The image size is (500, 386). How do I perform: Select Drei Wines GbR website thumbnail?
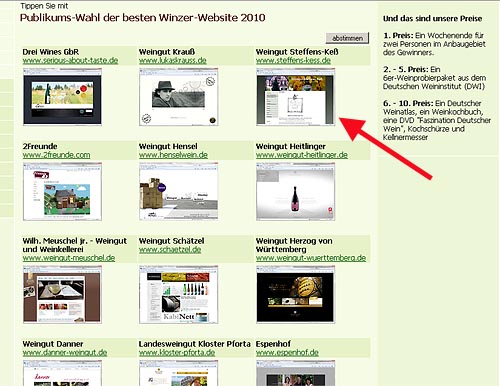[x=62, y=97]
